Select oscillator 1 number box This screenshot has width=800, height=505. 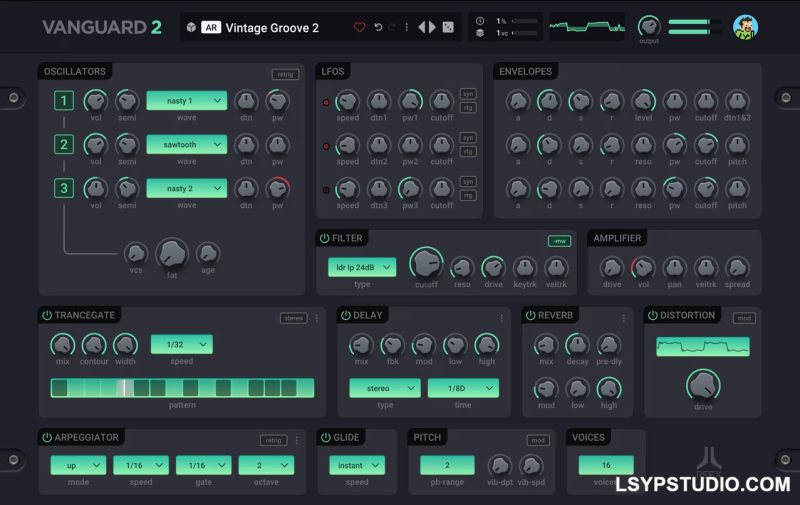pos(64,100)
